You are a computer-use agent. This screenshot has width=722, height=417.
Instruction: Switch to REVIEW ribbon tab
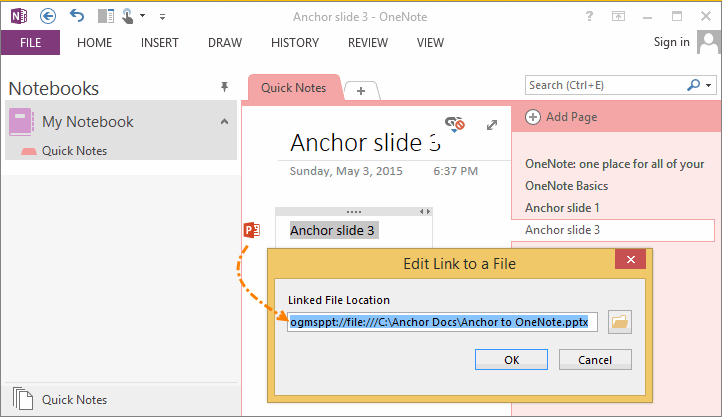click(367, 43)
